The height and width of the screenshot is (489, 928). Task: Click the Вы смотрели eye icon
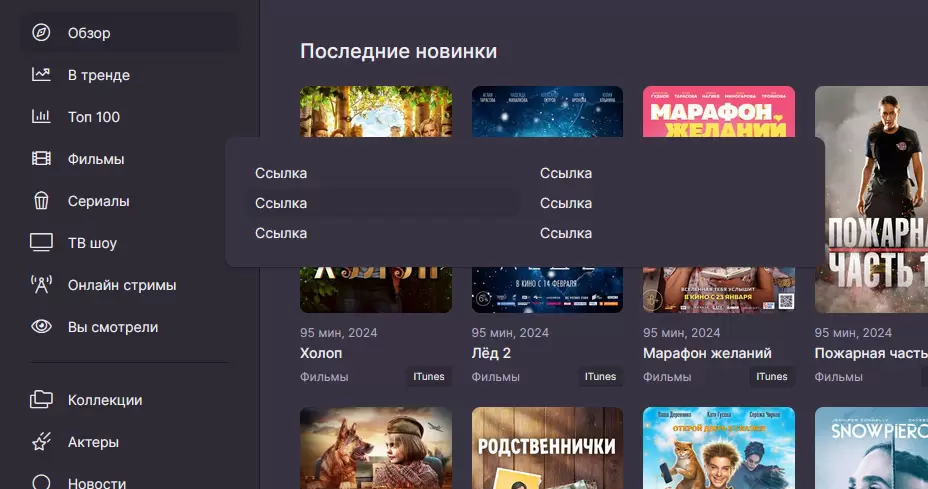click(x=41, y=327)
